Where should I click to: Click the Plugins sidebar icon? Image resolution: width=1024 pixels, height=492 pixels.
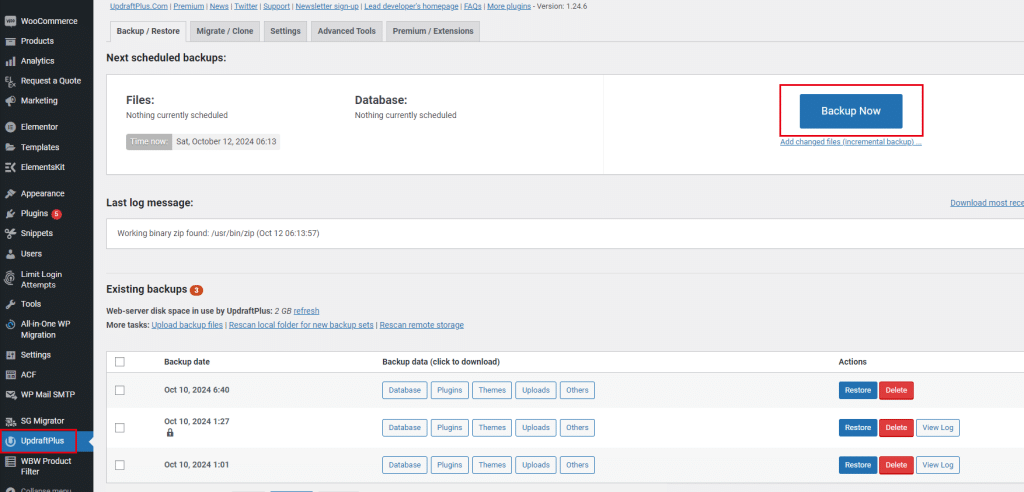pyautogui.click(x=10, y=213)
